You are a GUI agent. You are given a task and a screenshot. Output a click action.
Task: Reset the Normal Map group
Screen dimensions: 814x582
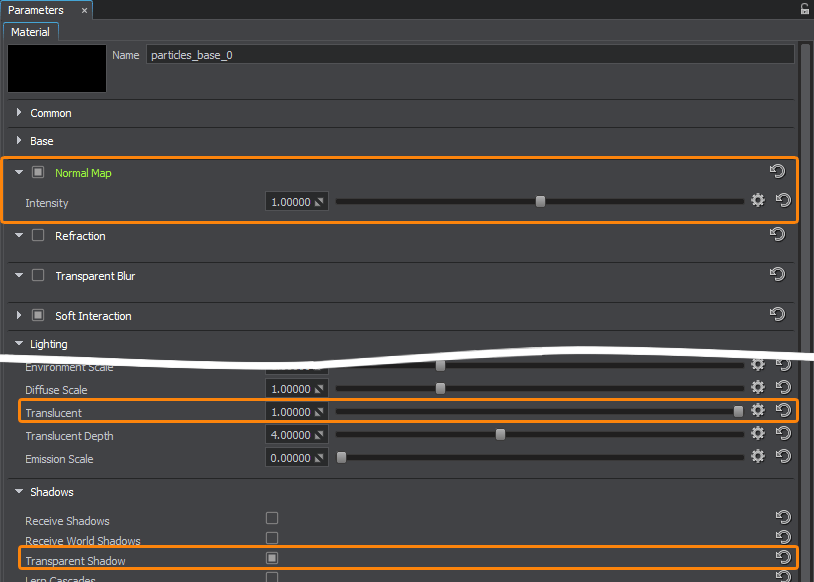click(777, 171)
